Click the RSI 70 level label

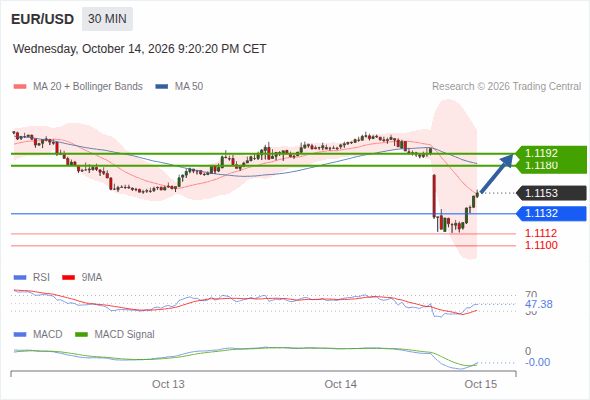coord(531,294)
